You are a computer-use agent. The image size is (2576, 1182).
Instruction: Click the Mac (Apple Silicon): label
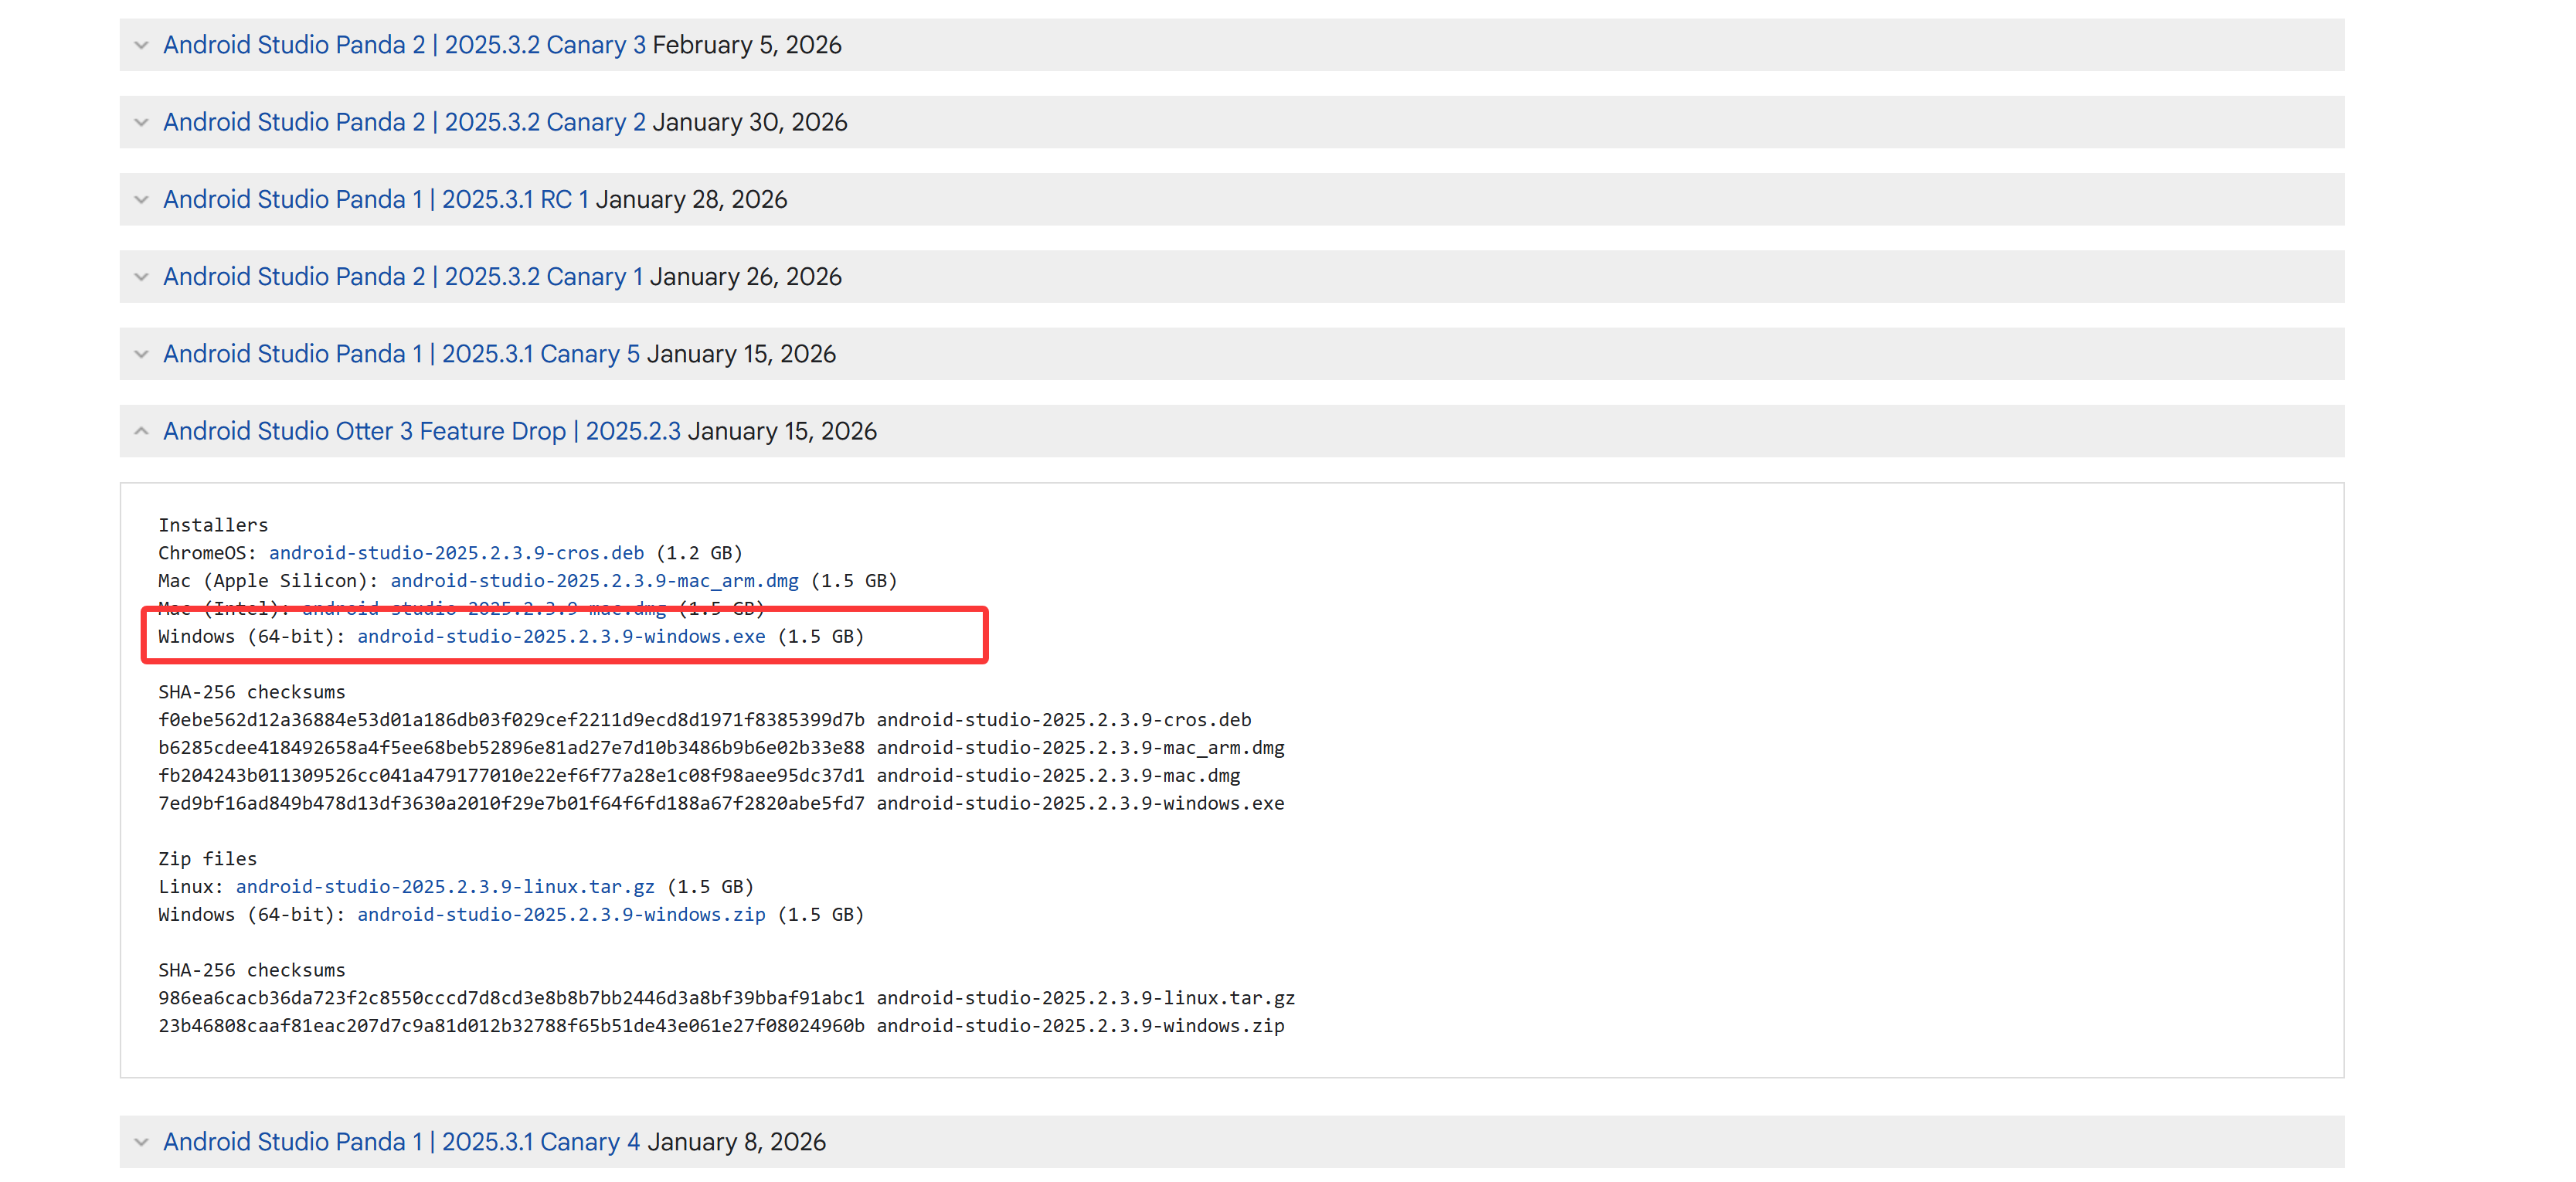tap(268, 581)
